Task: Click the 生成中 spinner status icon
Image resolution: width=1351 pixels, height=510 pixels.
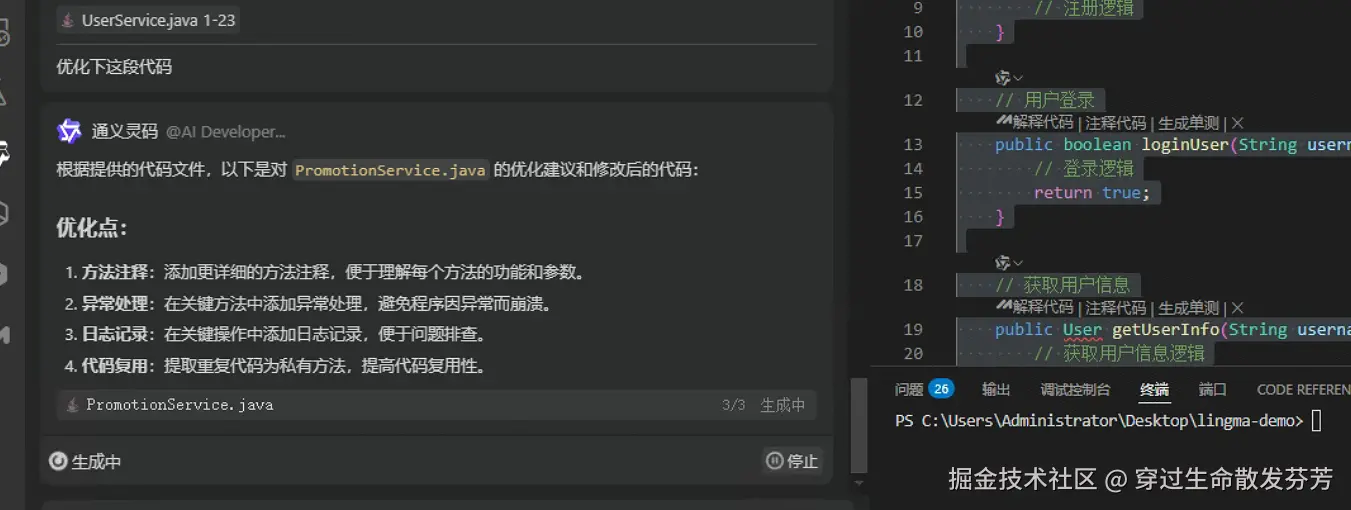Action: tap(58, 461)
